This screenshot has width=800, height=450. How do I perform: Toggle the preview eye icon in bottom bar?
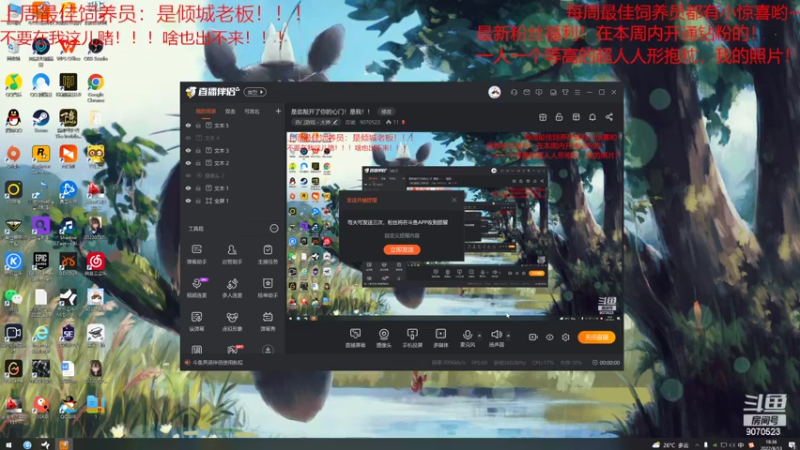[549, 337]
